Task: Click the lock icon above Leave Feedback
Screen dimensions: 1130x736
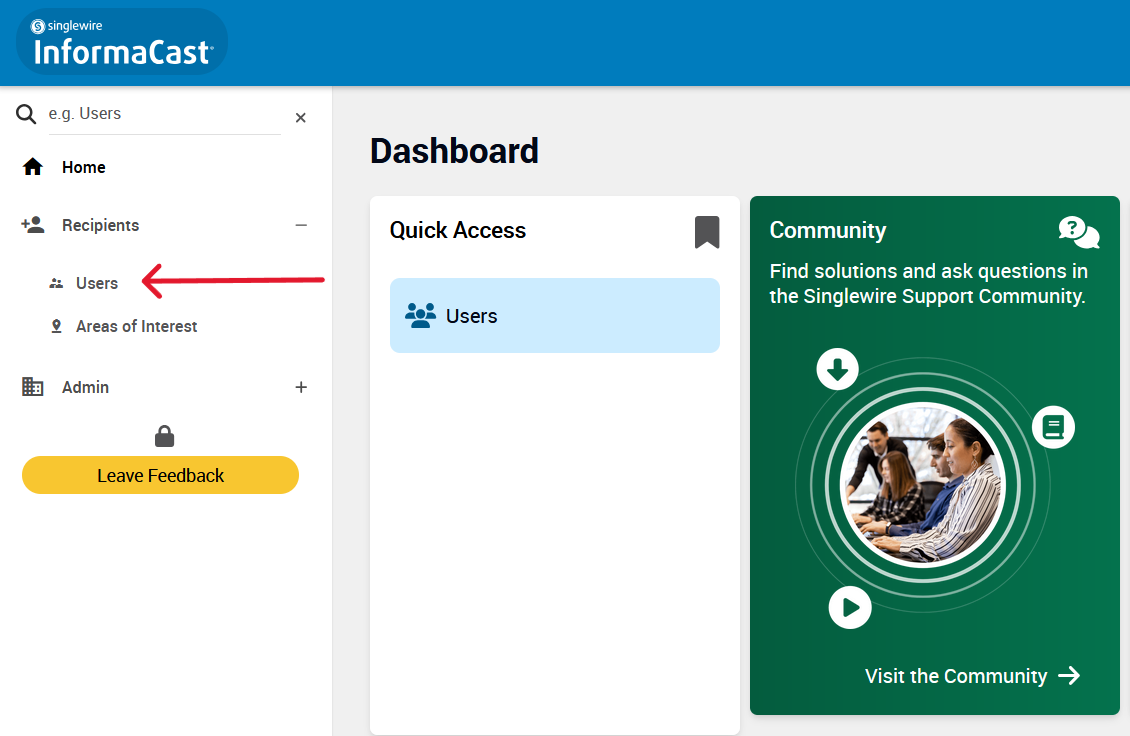Action: [x=163, y=435]
